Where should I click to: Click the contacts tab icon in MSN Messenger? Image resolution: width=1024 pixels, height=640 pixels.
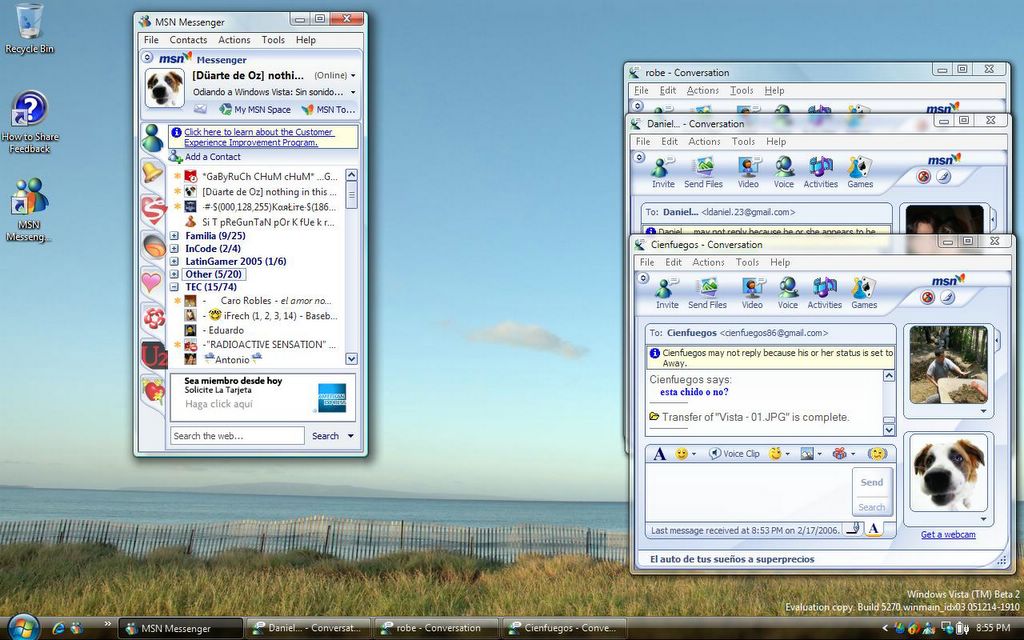pyautogui.click(x=152, y=138)
